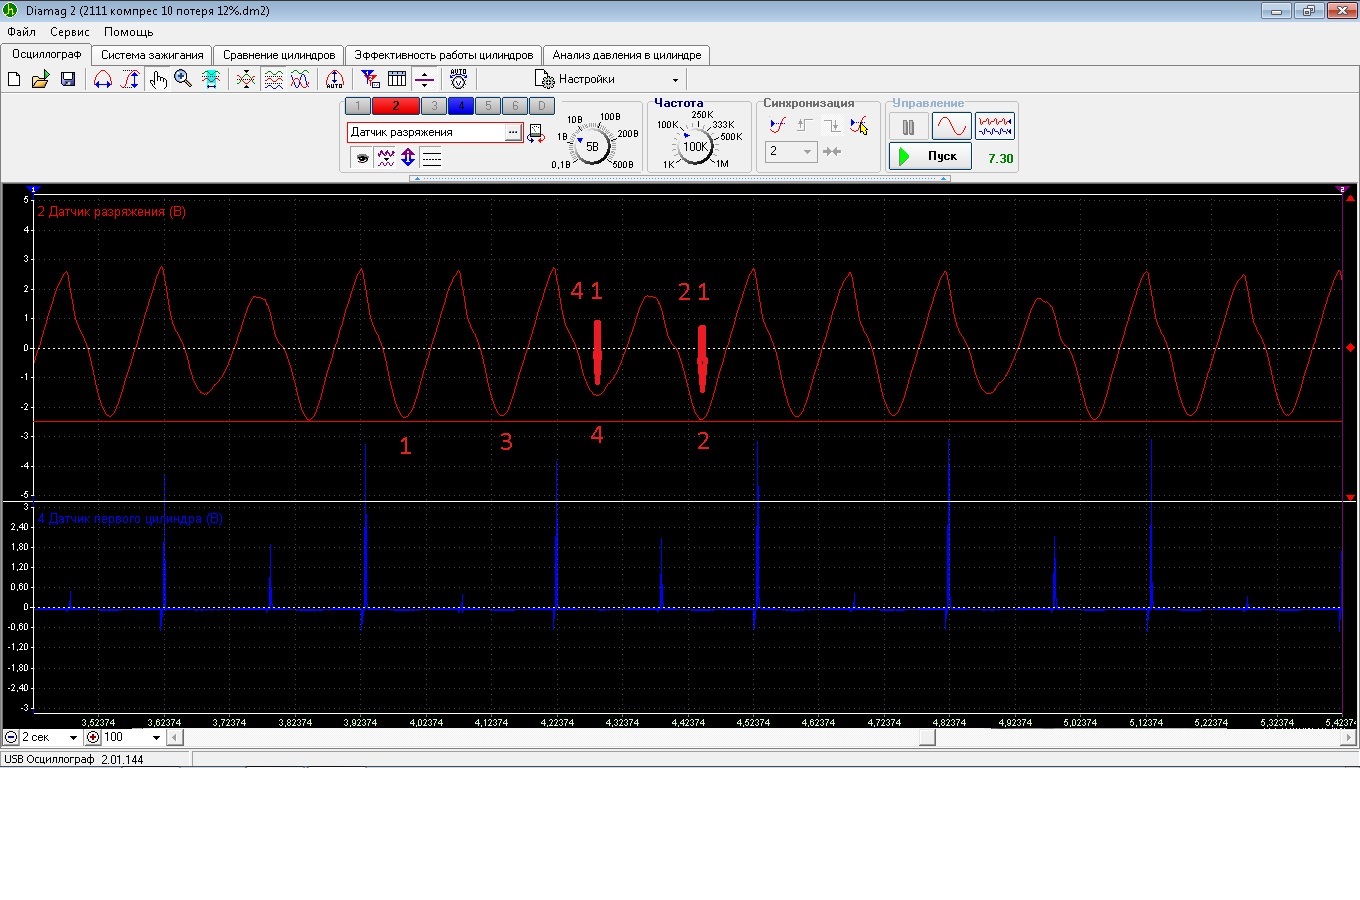This screenshot has width=1360, height=900.
Task: Toggle the red channel 2 button
Action: (x=395, y=106)
